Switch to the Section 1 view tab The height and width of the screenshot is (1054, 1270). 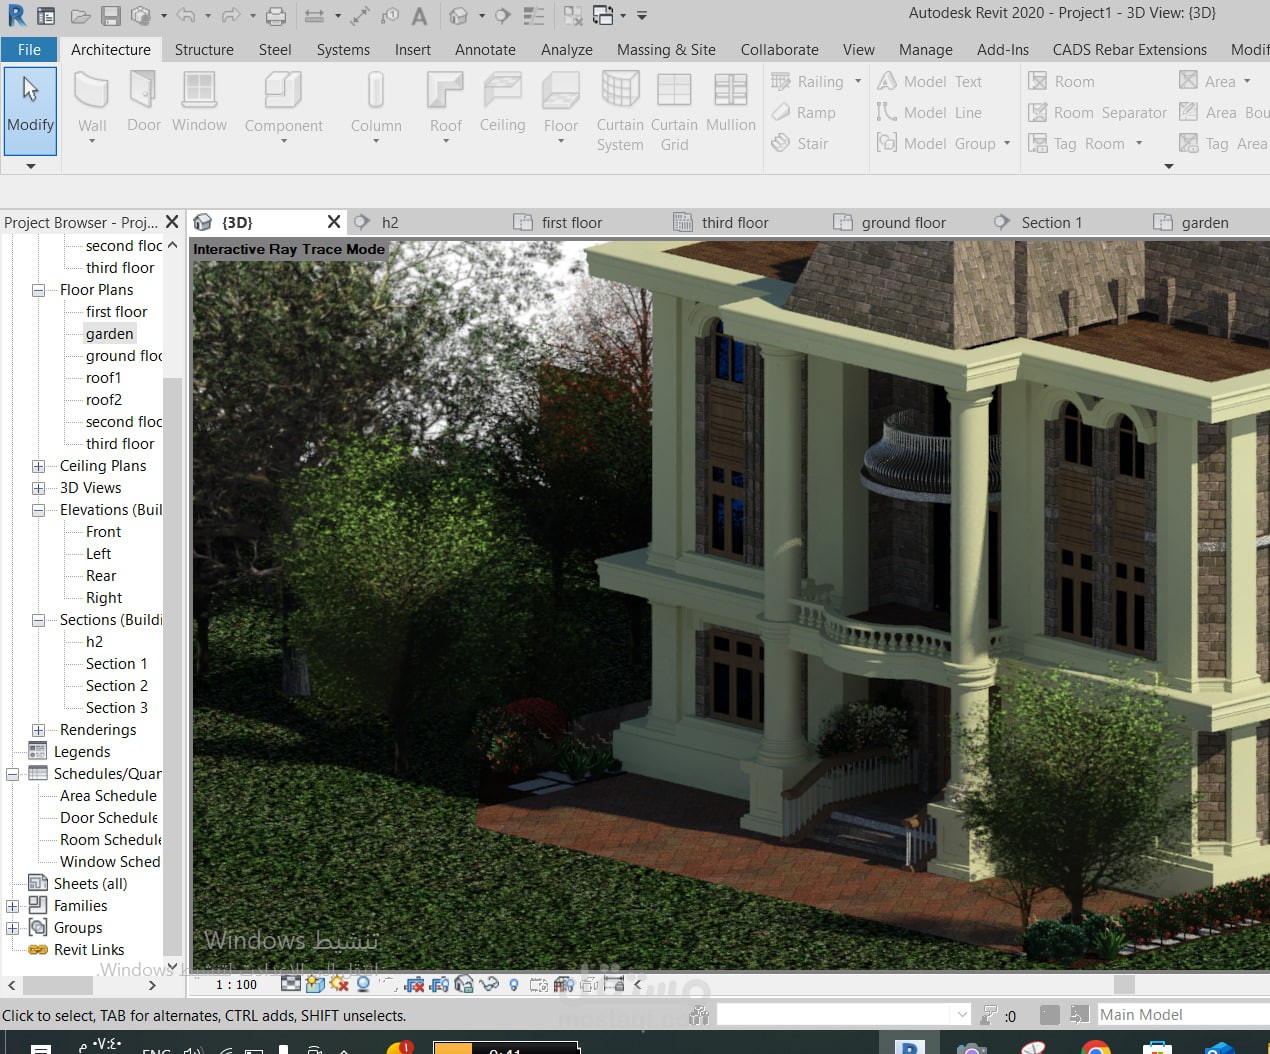tap(1052, 223)
